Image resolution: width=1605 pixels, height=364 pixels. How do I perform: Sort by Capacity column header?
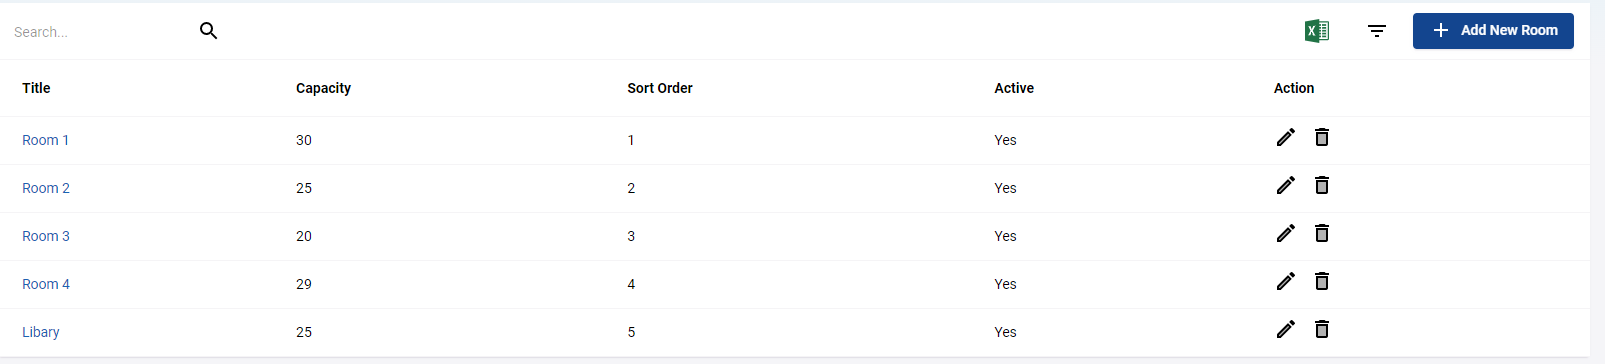pos(323,88)
